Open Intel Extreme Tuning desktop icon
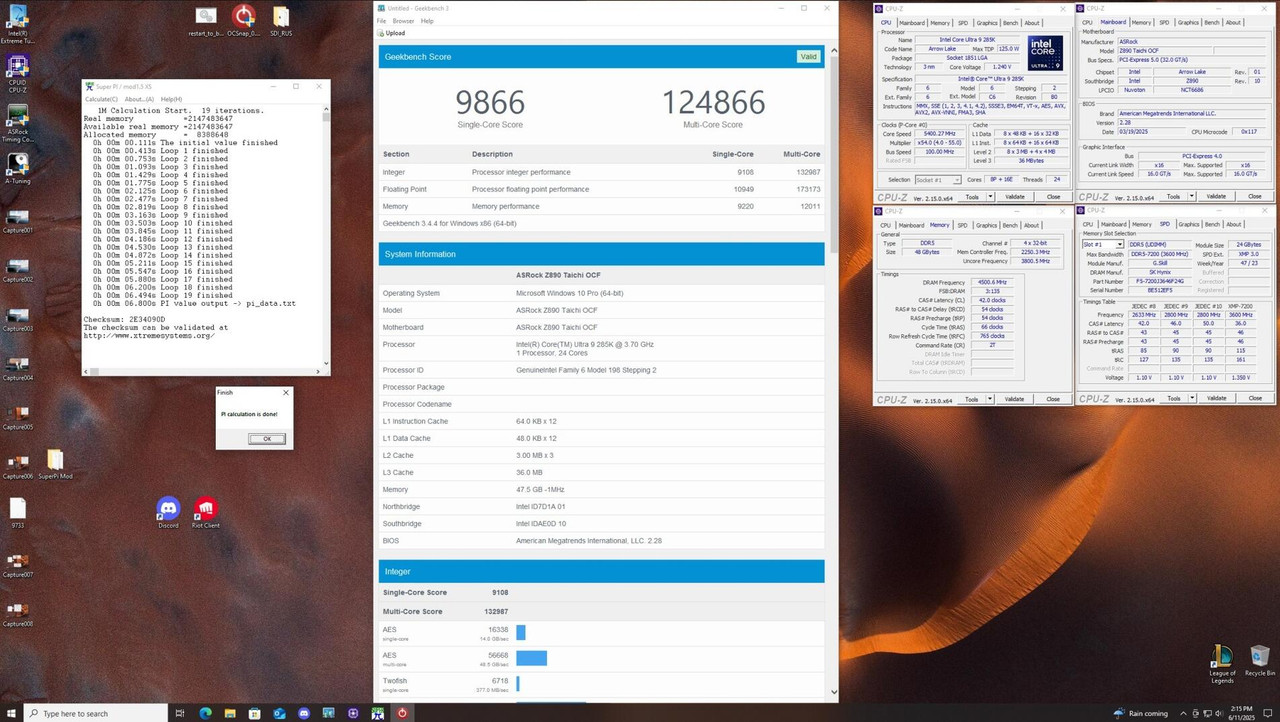The image size is (1280, 722). [x=17, y=24]
